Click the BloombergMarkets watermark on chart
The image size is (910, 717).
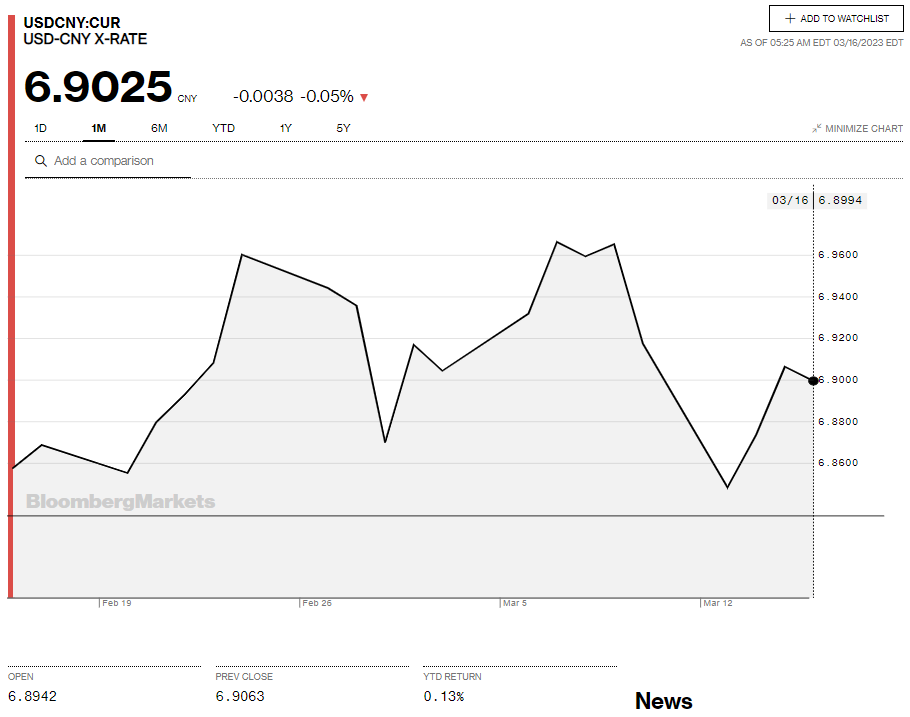(120, 501)
